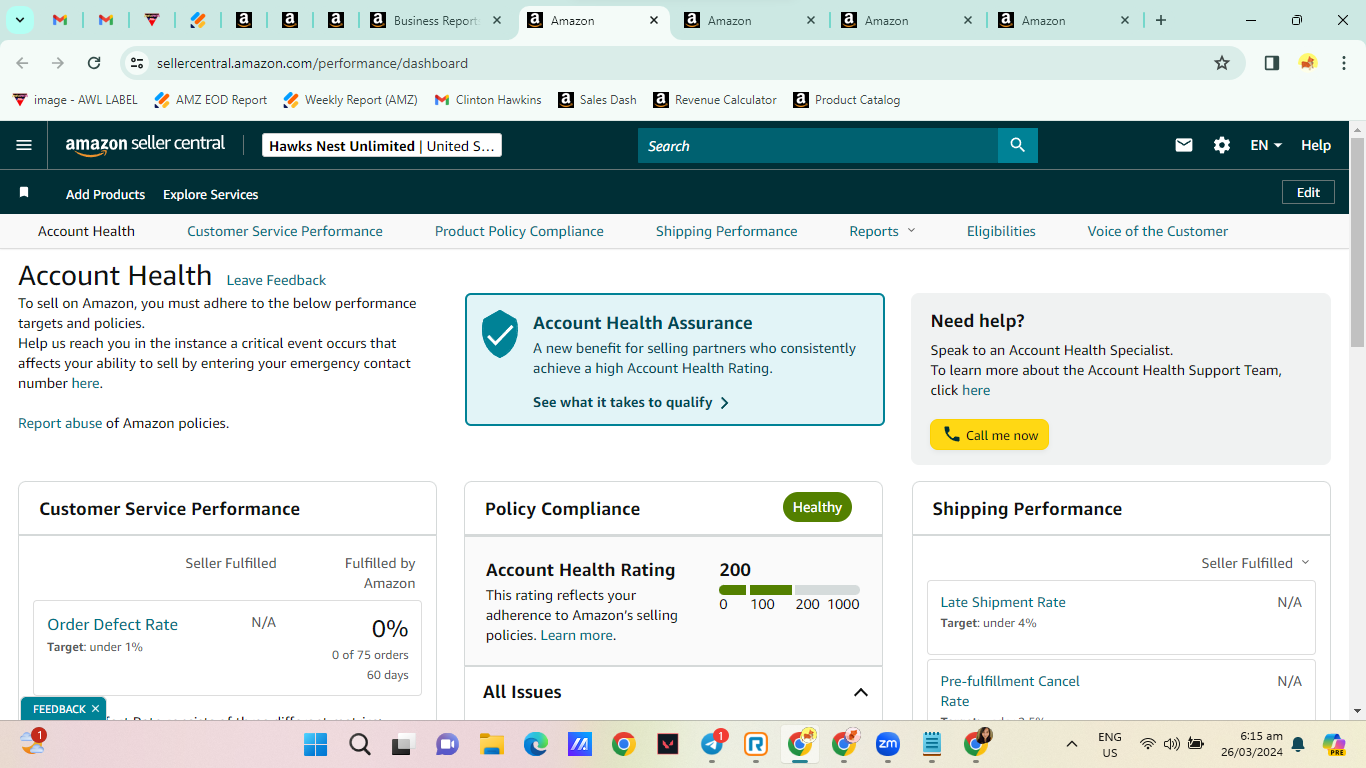Open Chrome's tab search dropdown

(20, 20)
